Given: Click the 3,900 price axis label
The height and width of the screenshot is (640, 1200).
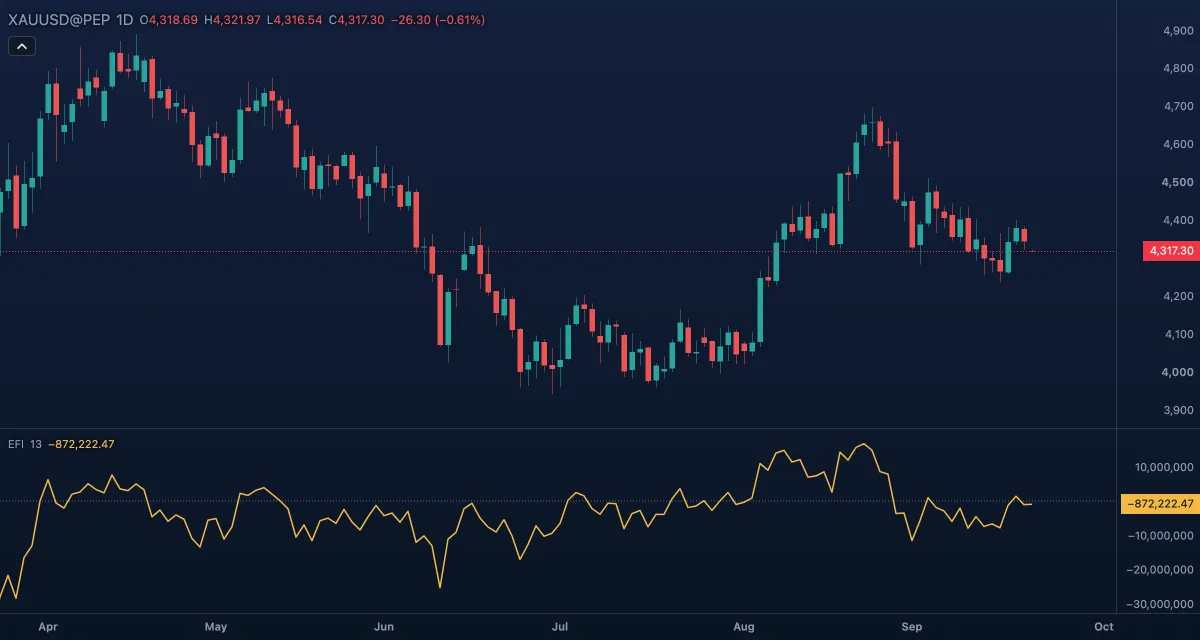Looking at the screenshot, I should pyautogui.click(x=1178, y=411).
